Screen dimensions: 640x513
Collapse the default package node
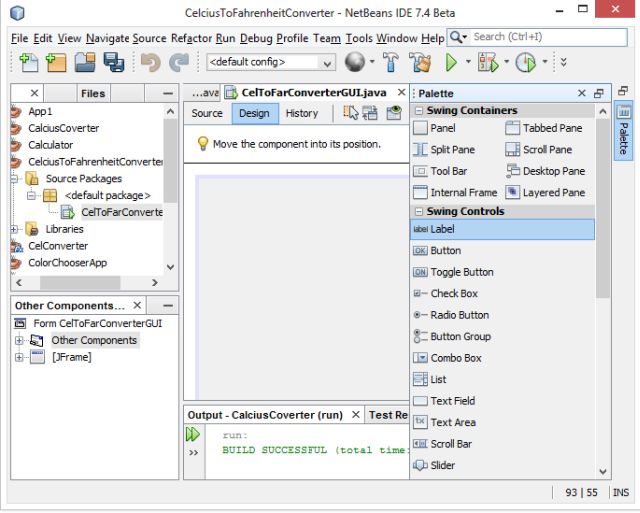point(31,196)
